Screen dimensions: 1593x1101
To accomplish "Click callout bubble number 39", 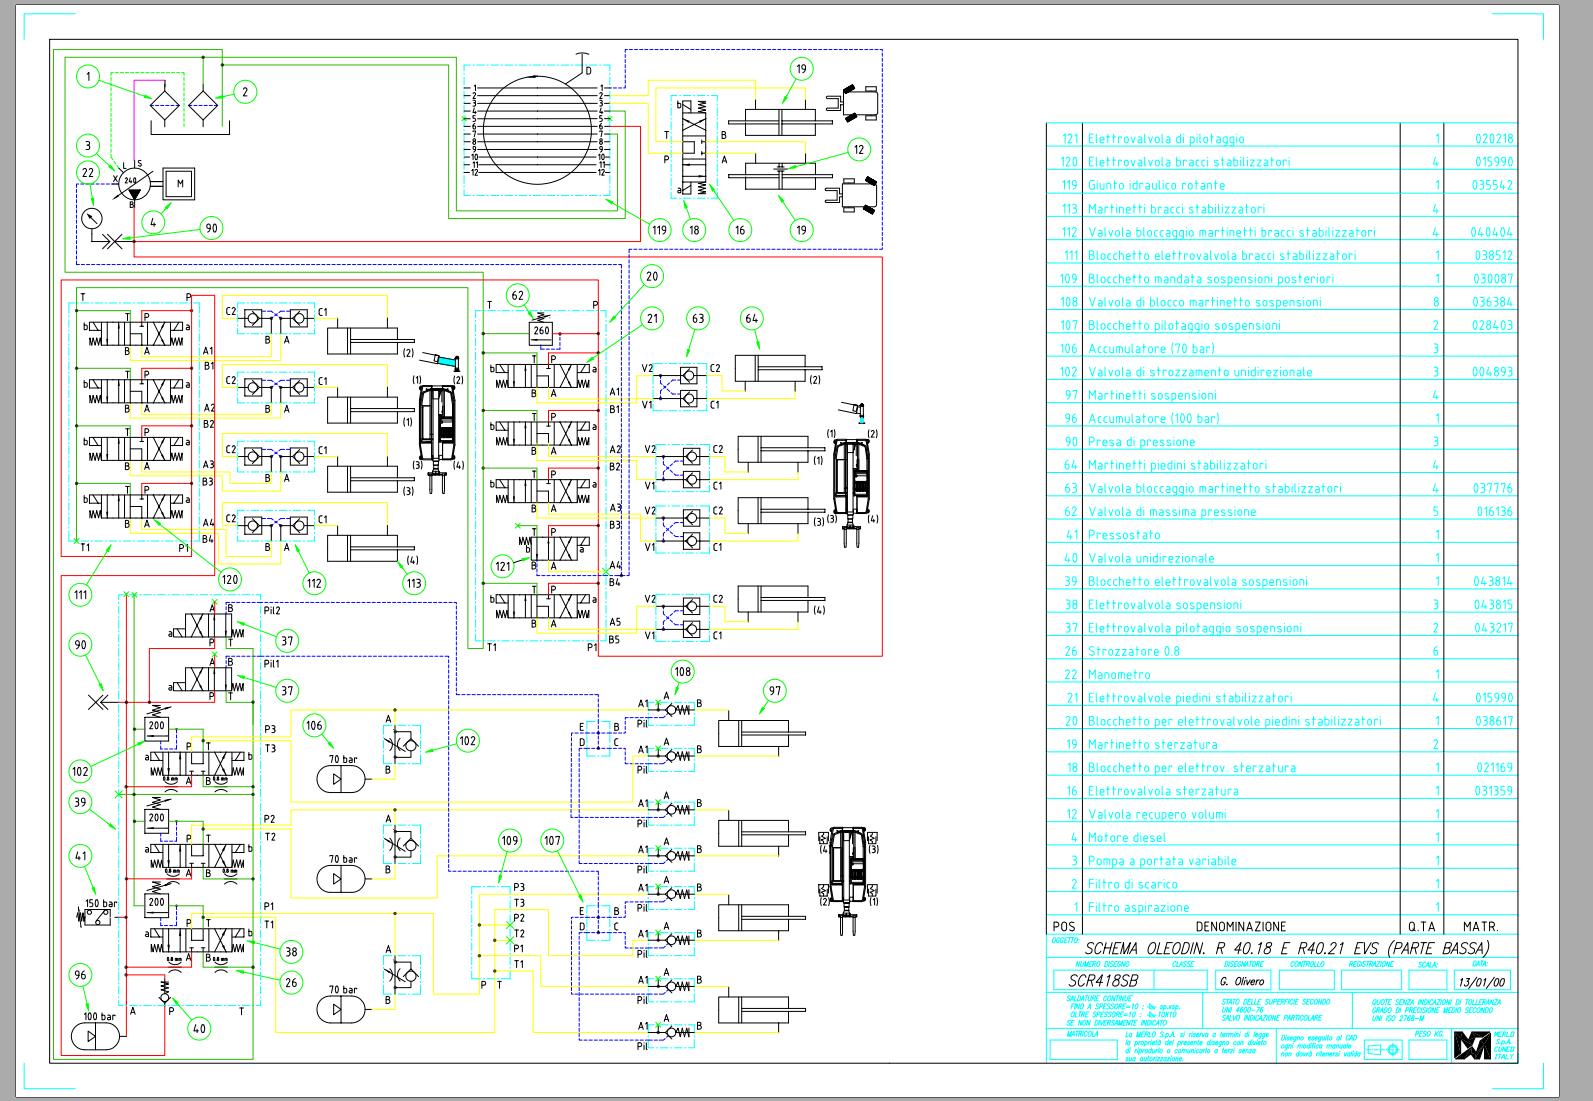I will coord(81,801).
